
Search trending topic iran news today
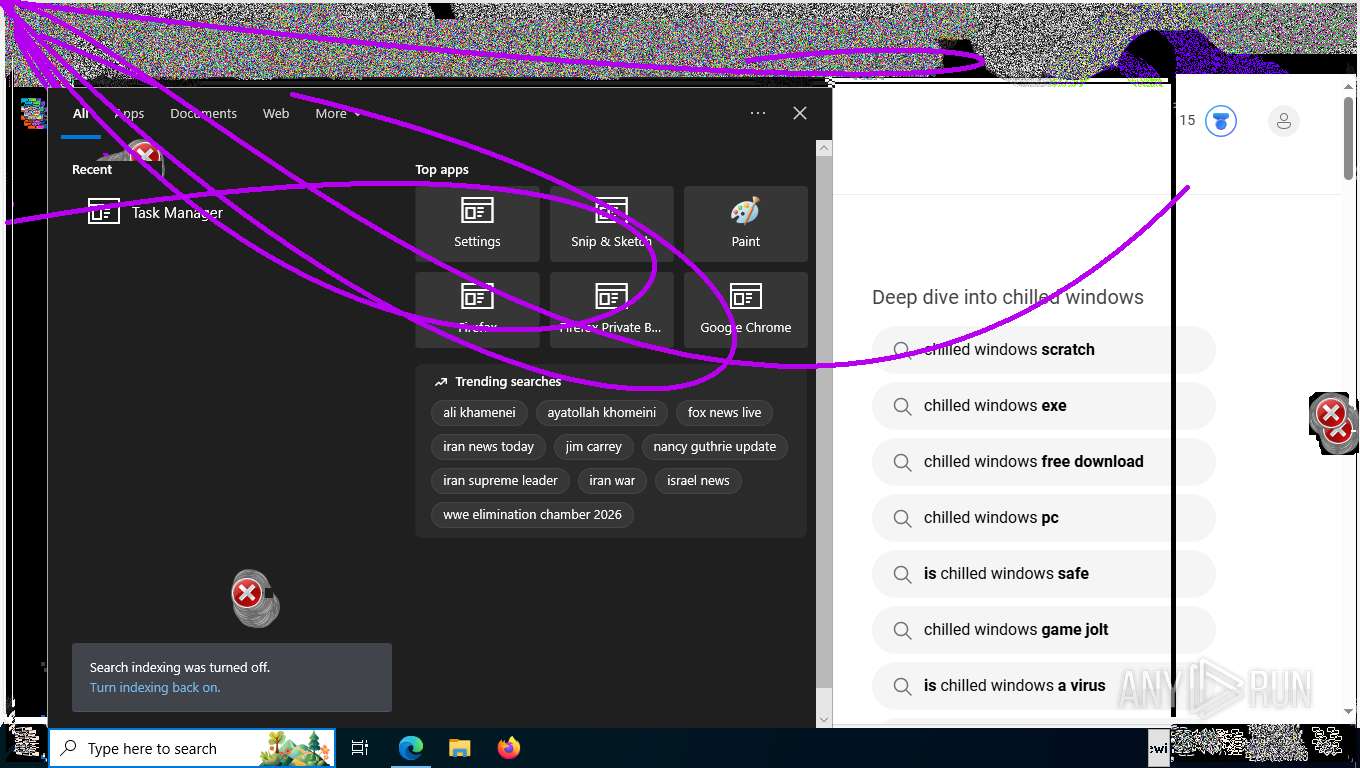click(488, 446)
